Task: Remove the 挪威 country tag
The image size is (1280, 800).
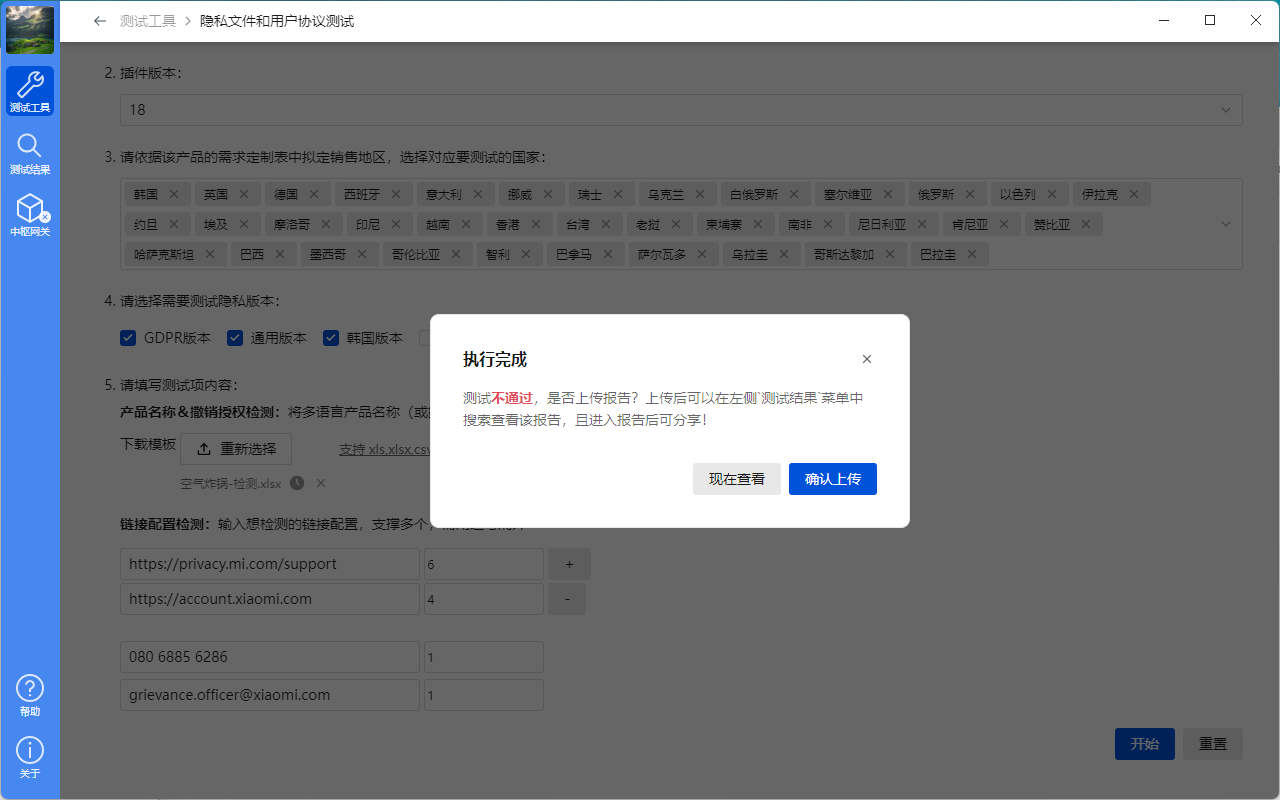Action: click(x=548, y=194)
